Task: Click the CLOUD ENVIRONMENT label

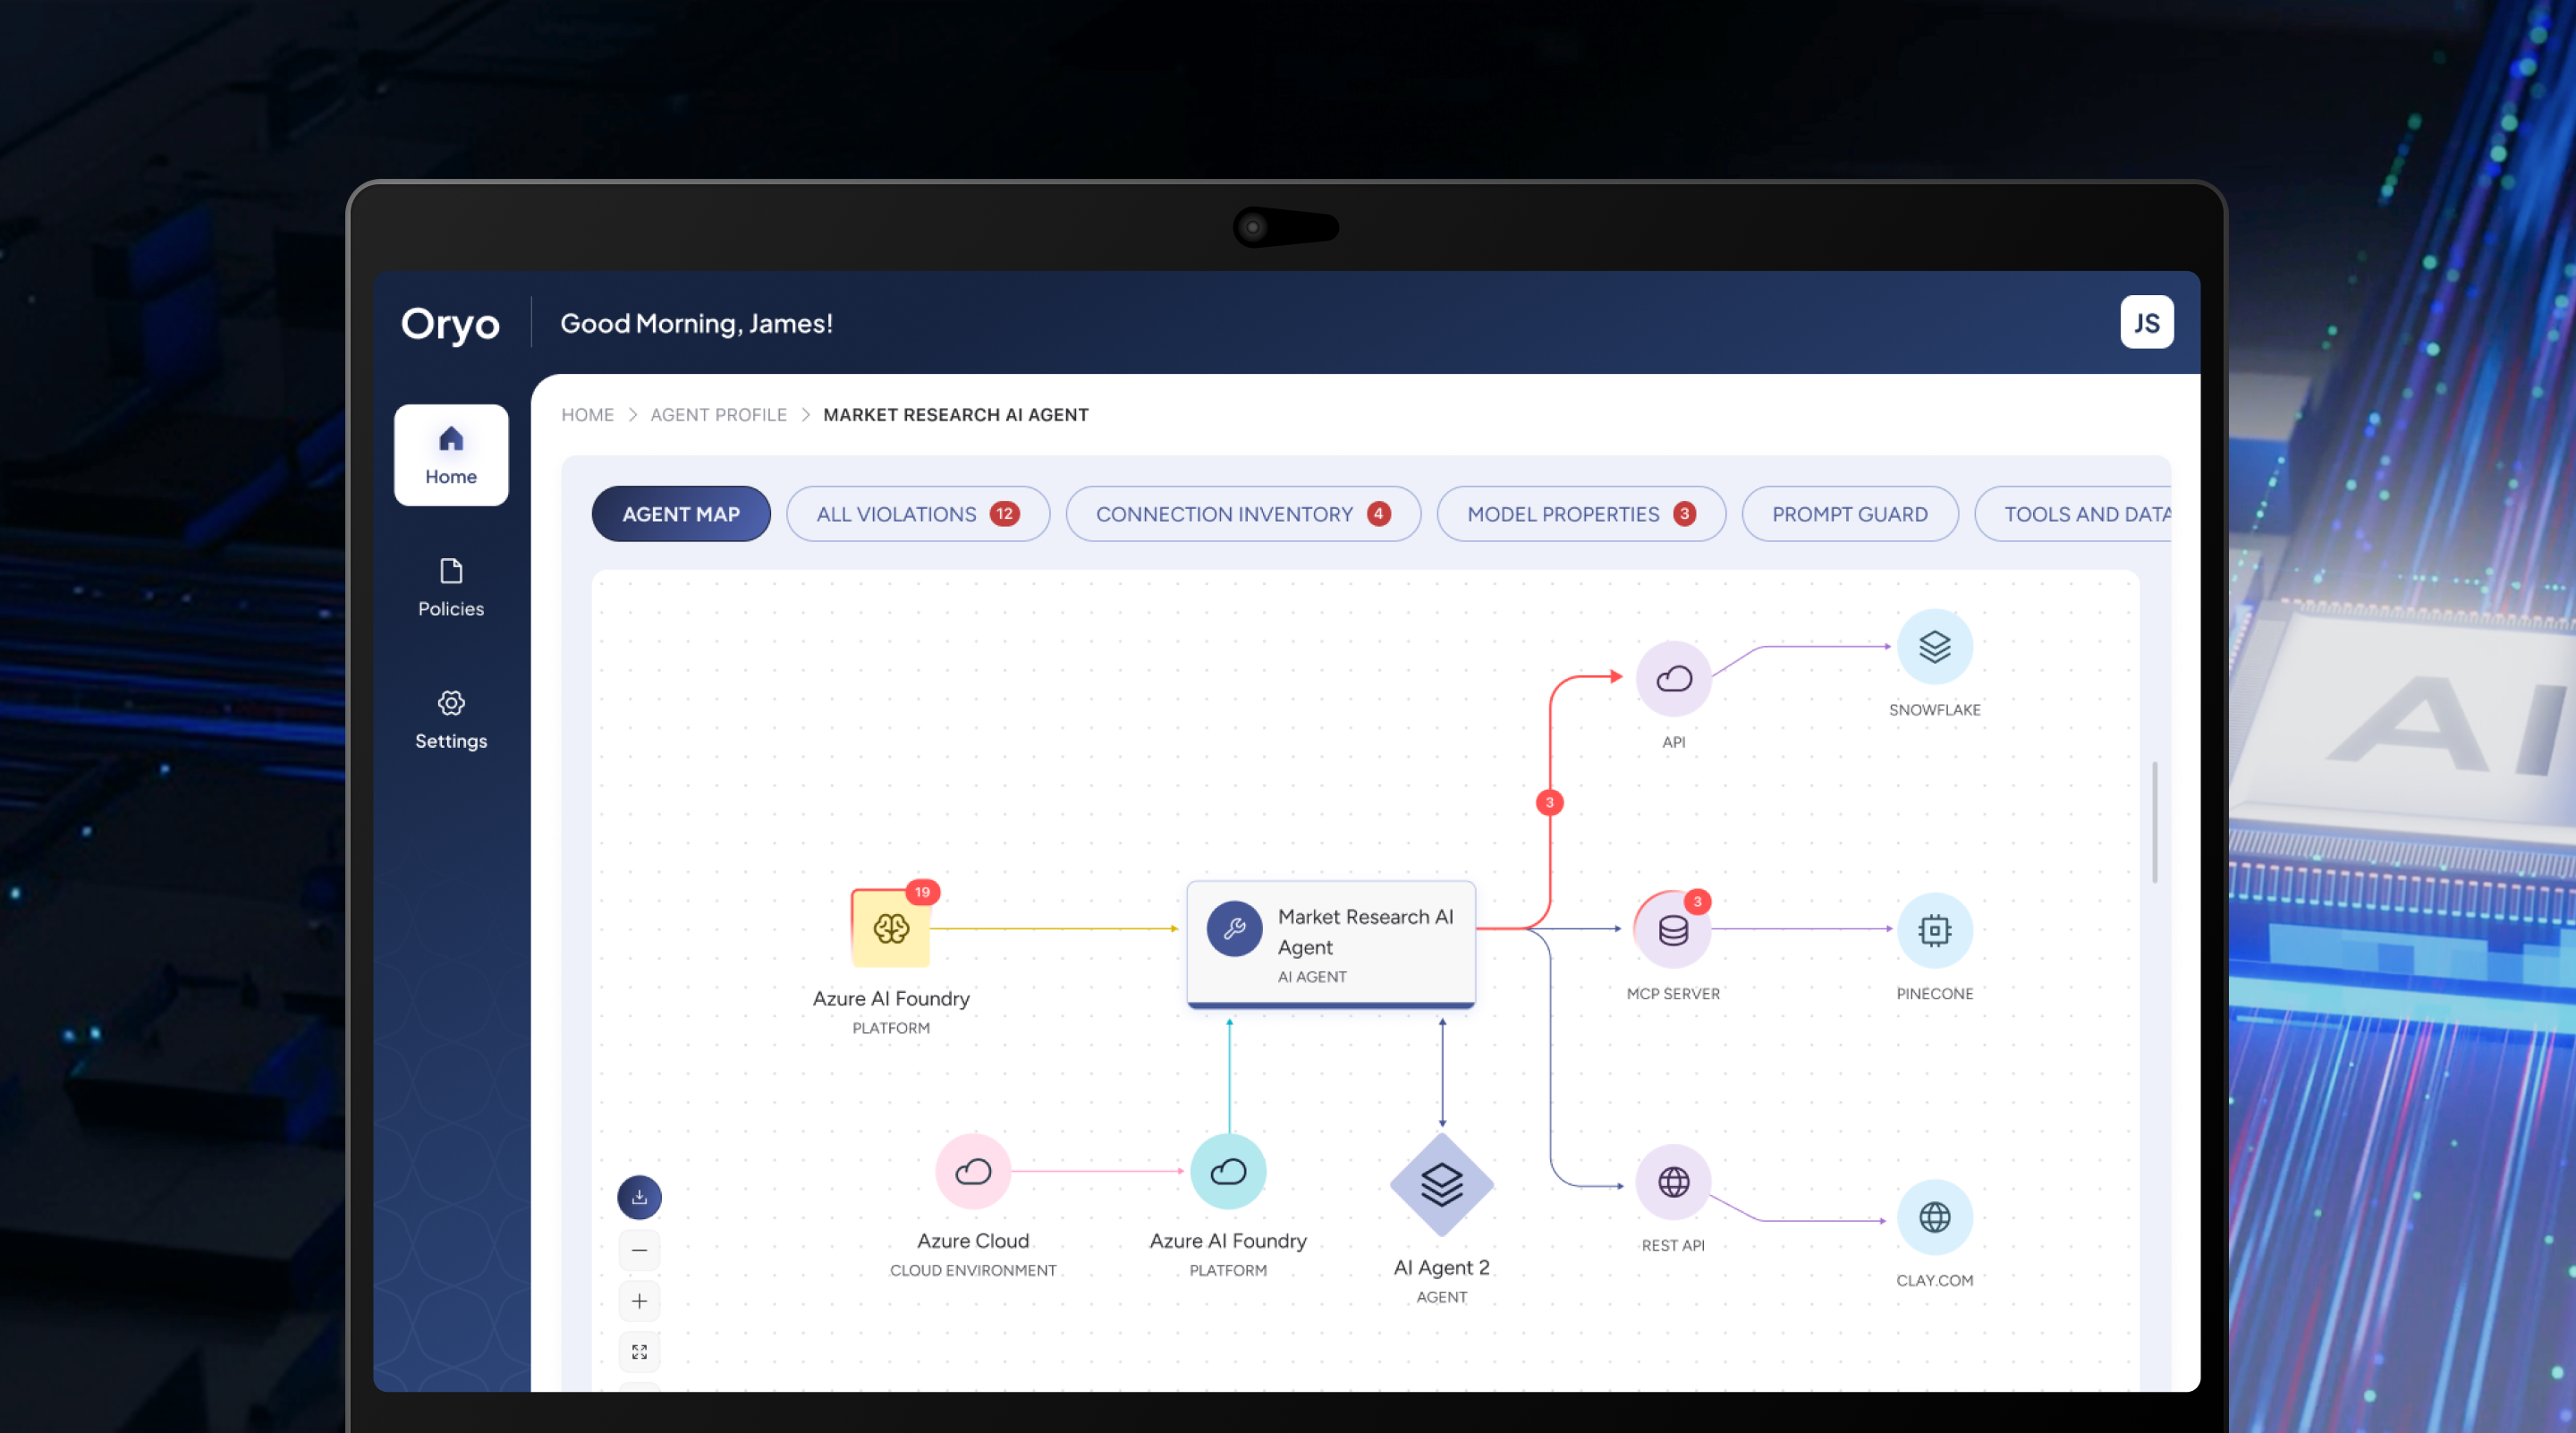Action: pos(973,1271)
